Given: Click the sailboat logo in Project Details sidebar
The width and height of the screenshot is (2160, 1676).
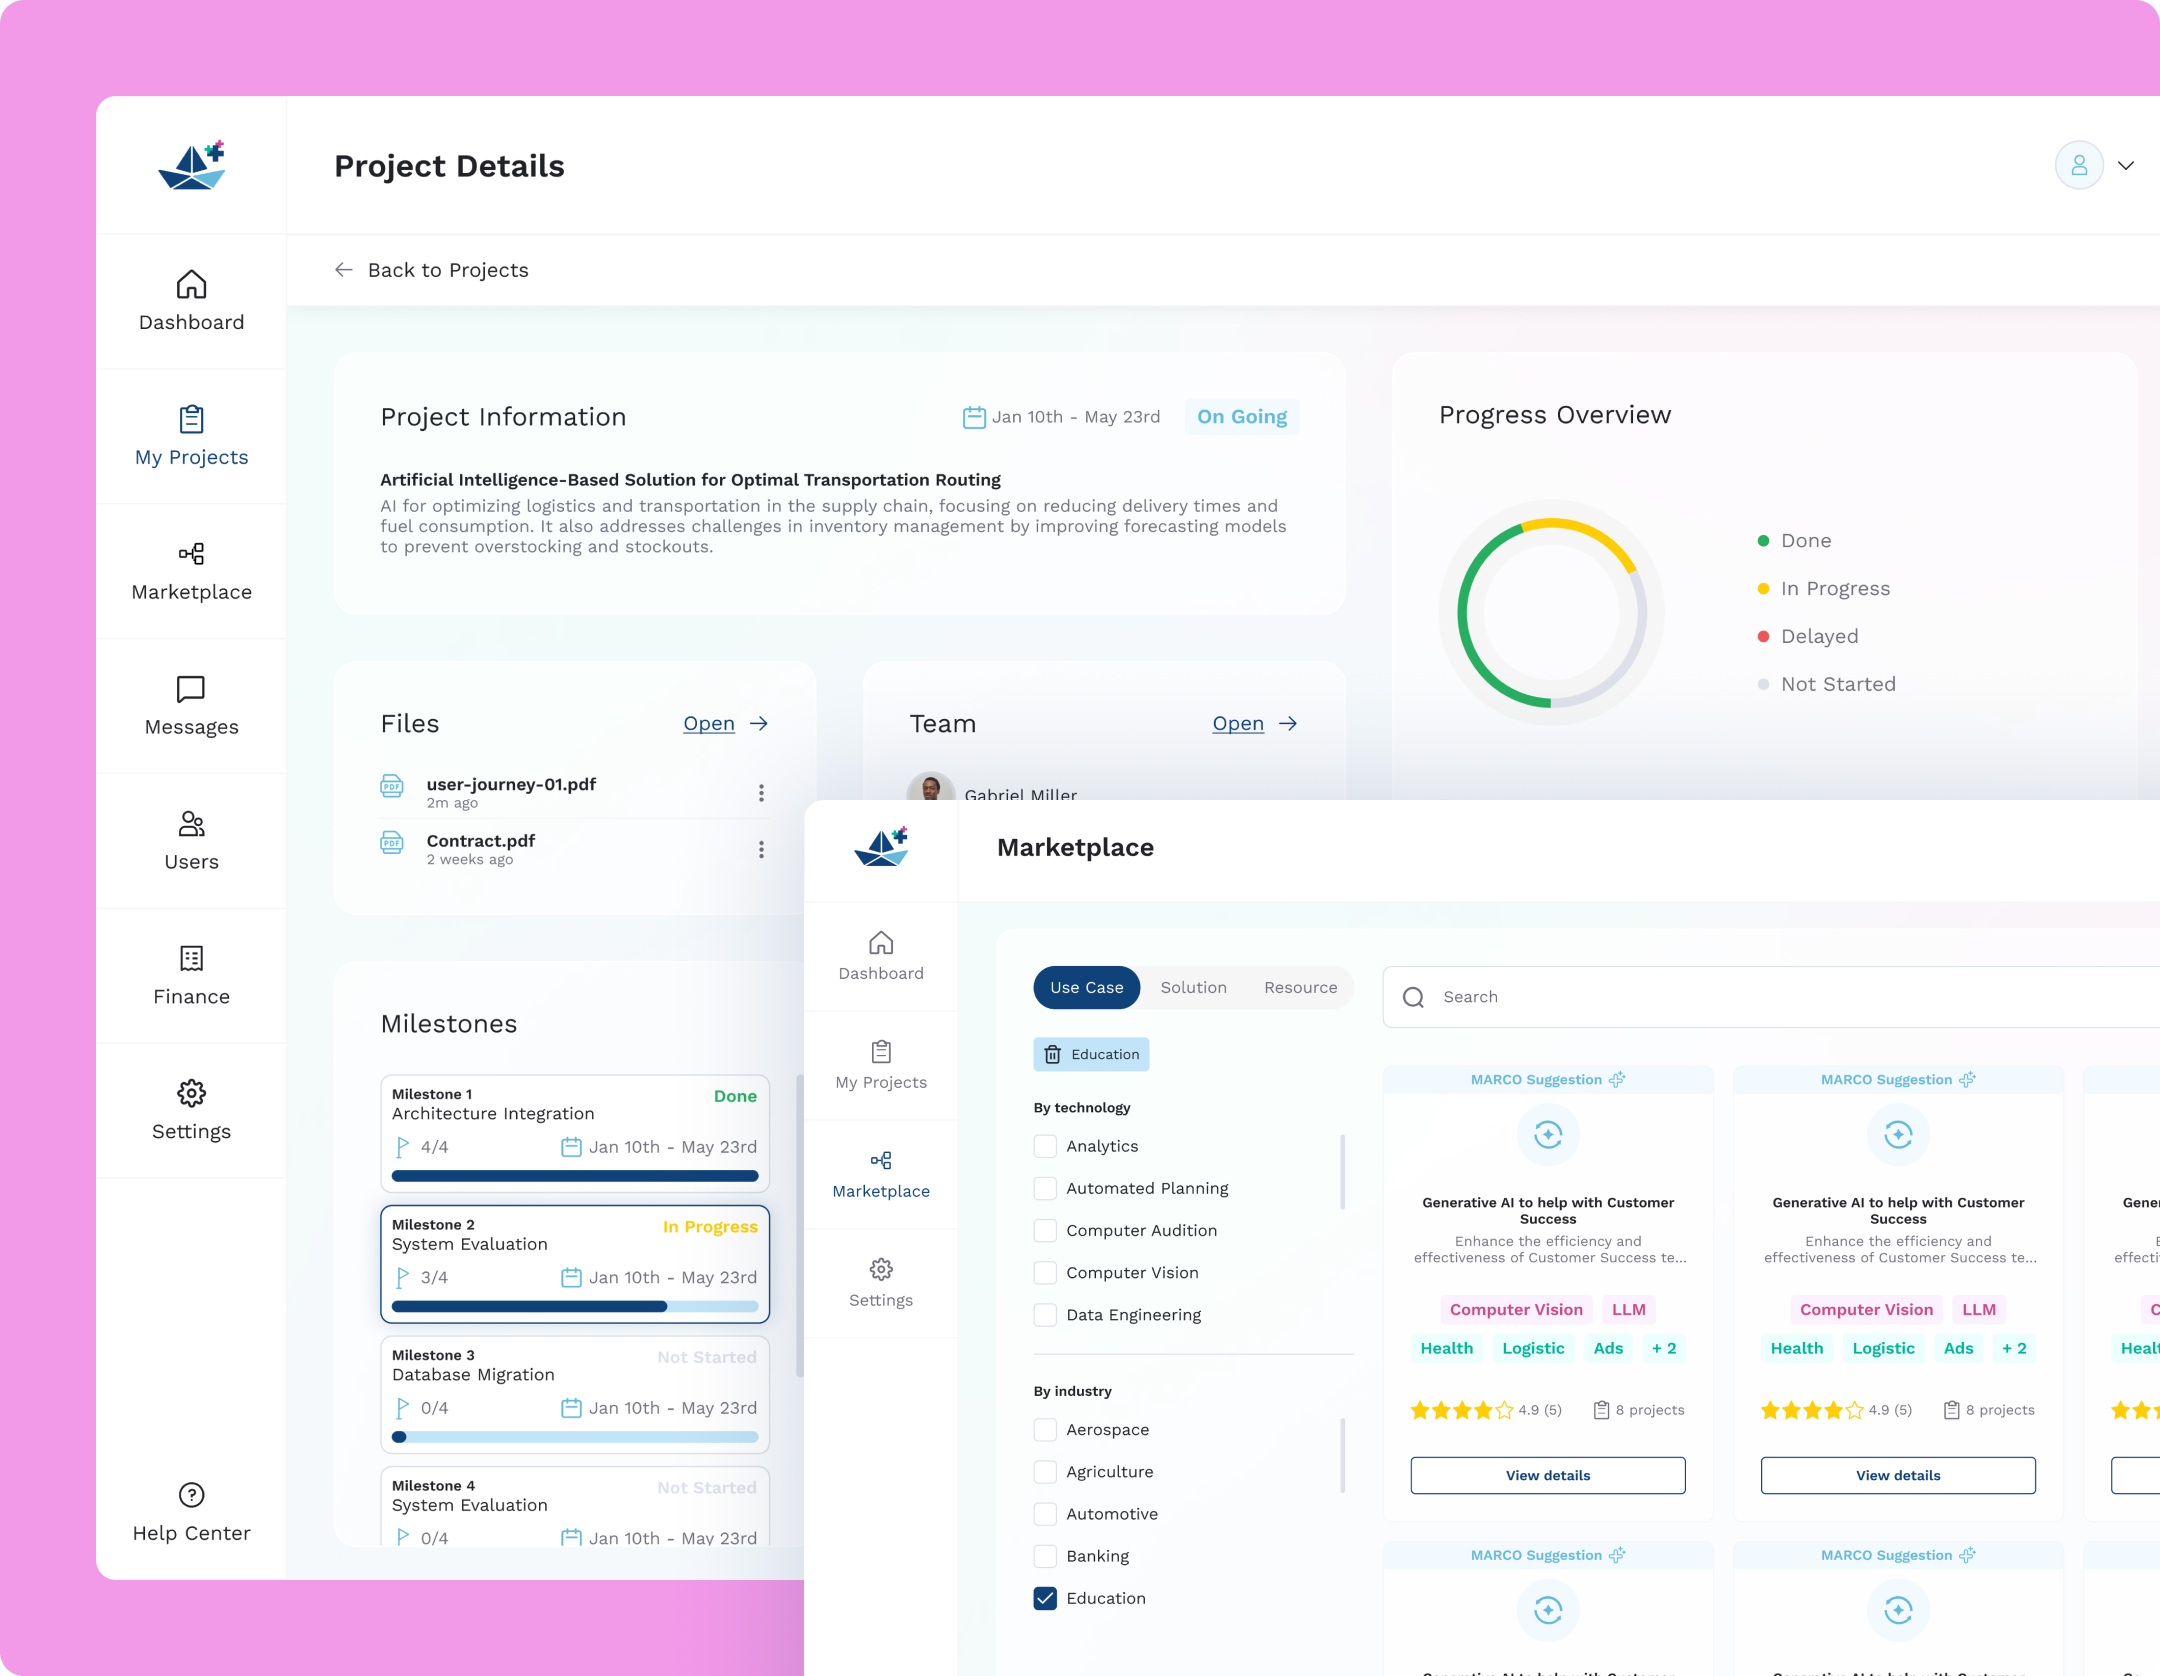Looking at the screenshot, I should click(x=191, y=165).
